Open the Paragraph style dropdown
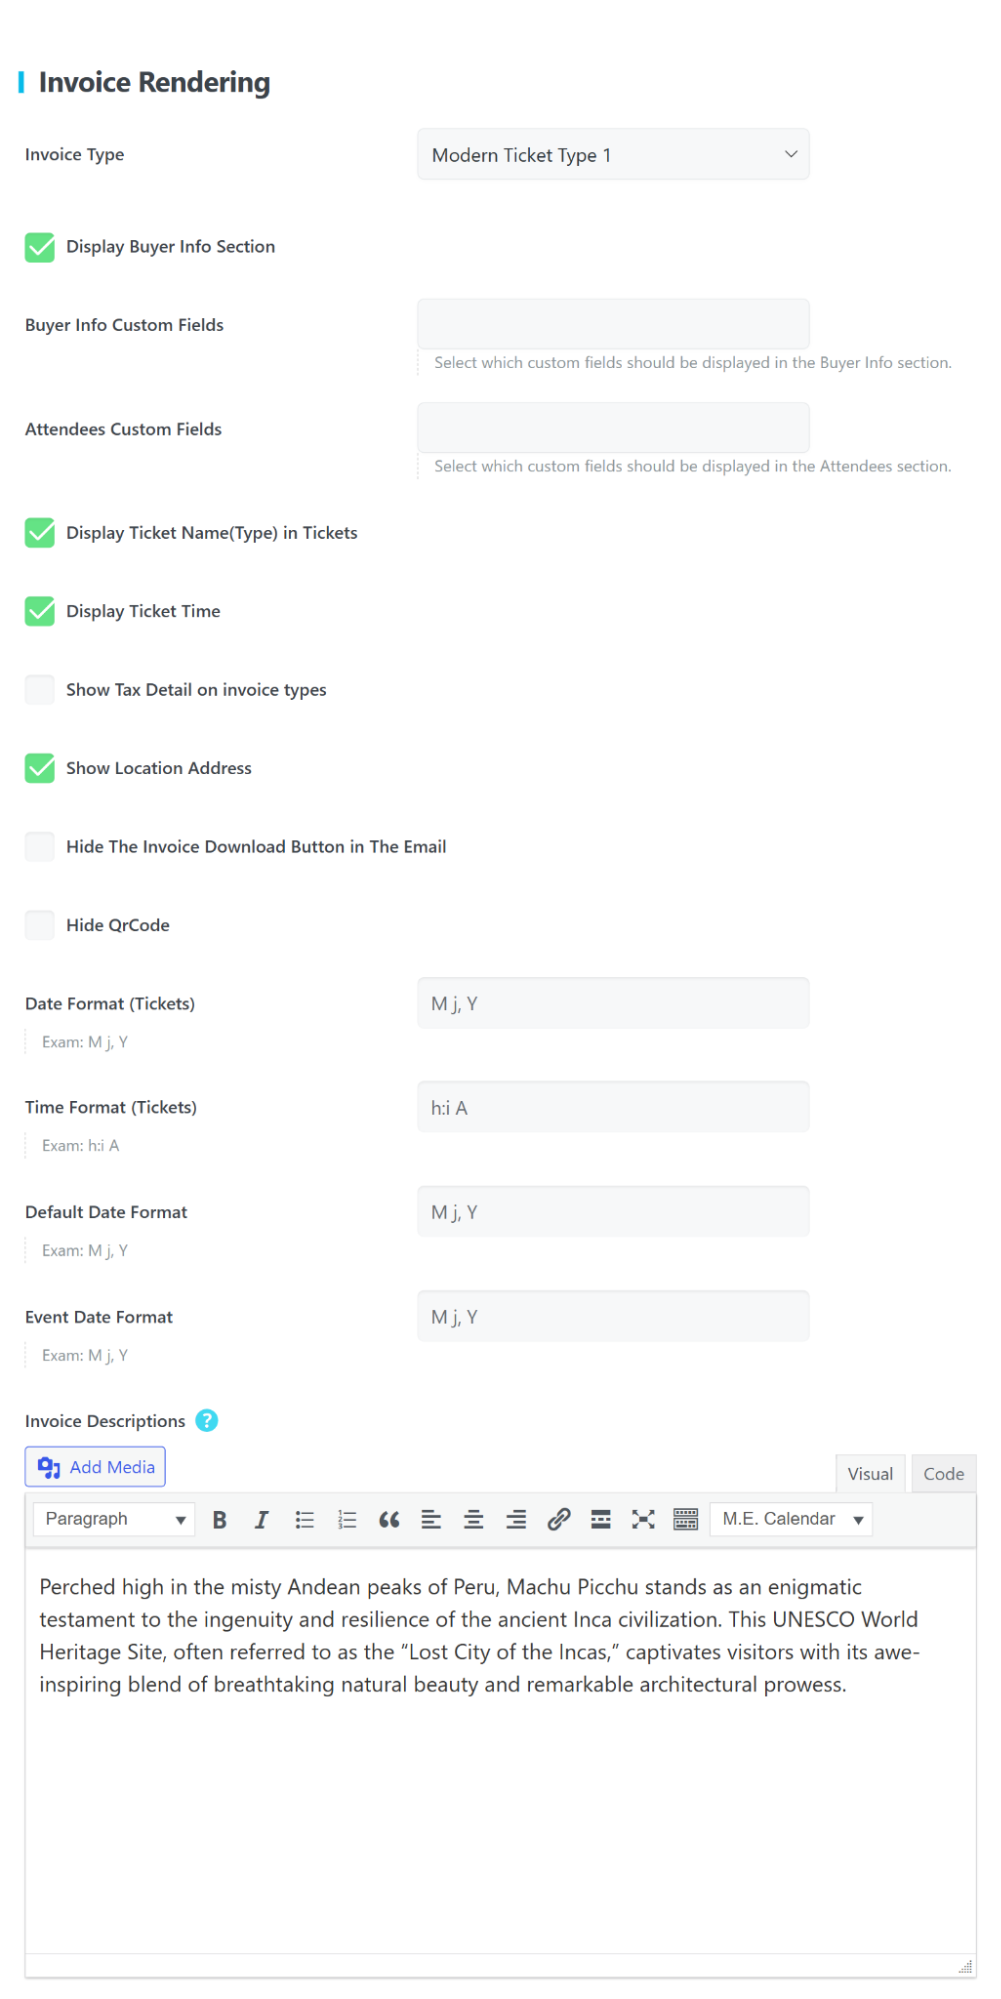 click(x=113, y=1519)
